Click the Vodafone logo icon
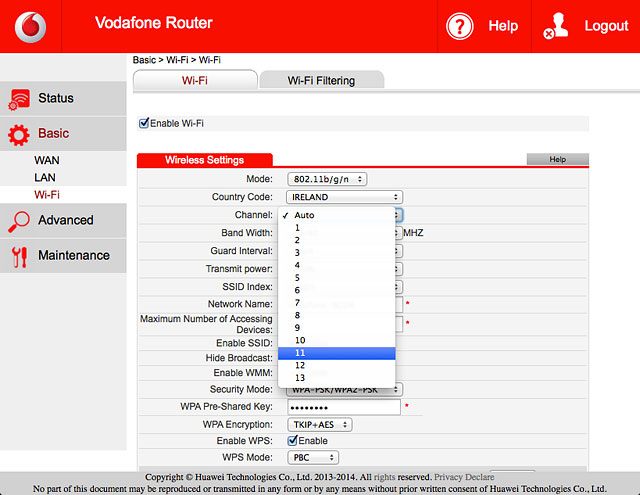 pyautogui.click(x=31, y=27)
